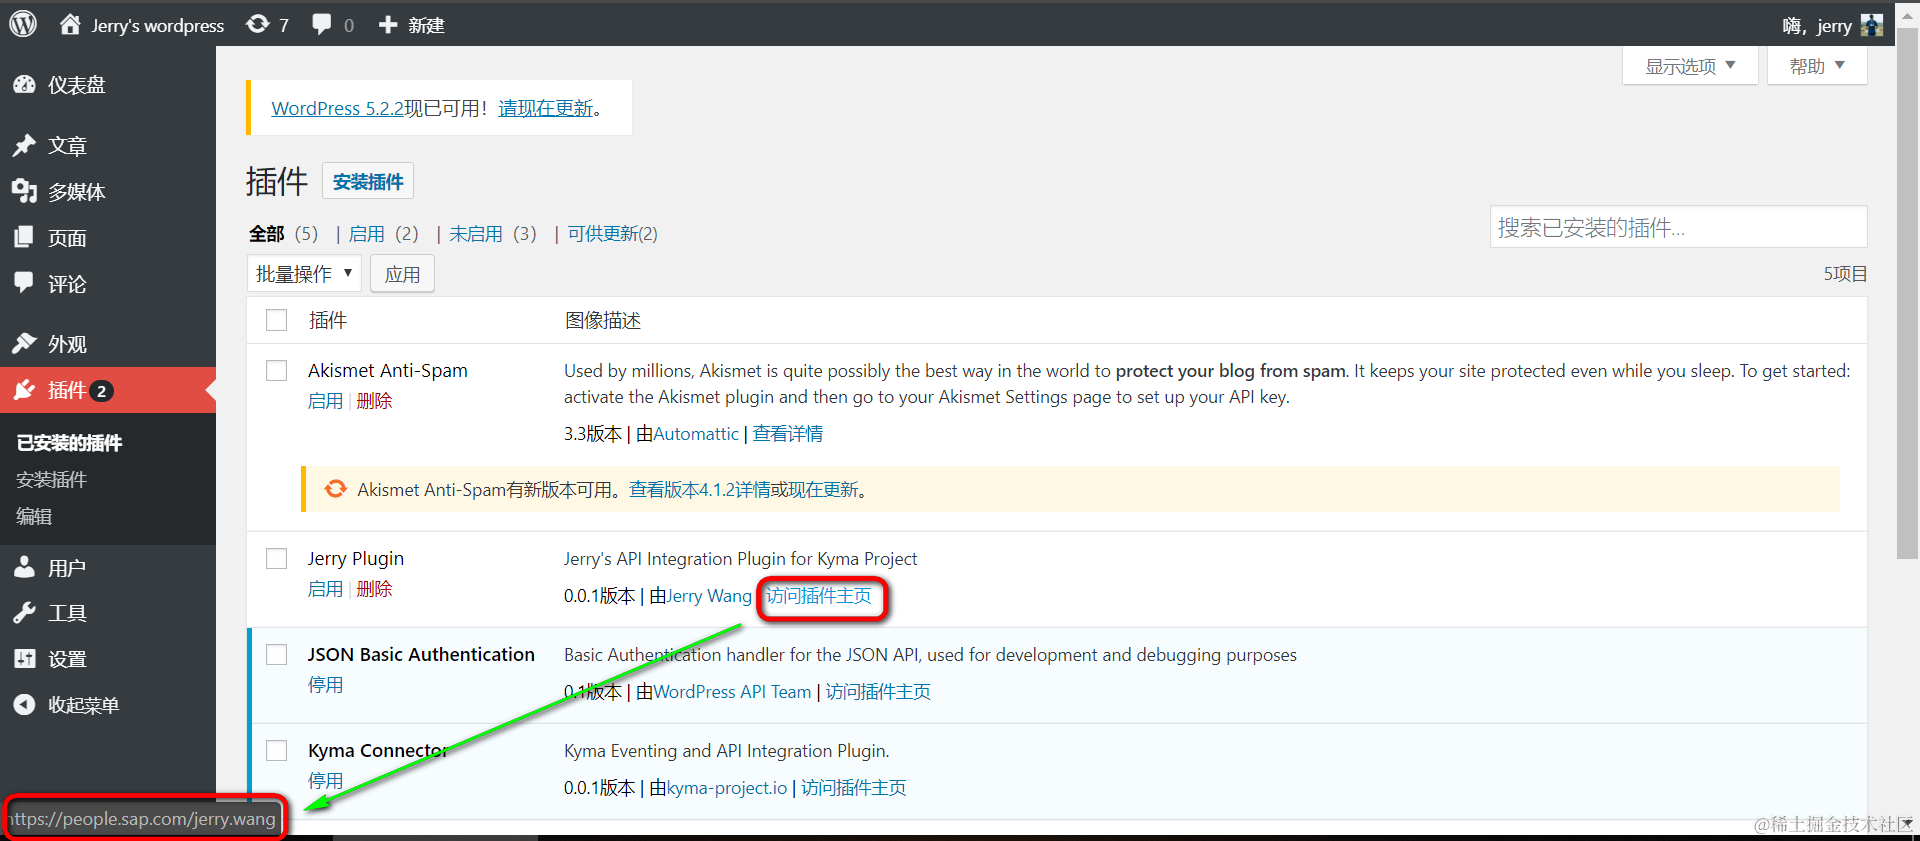Expand the 帮助 help panel
The width and height of the screenshot is (1920, 841).
(x=1817, y=66)
